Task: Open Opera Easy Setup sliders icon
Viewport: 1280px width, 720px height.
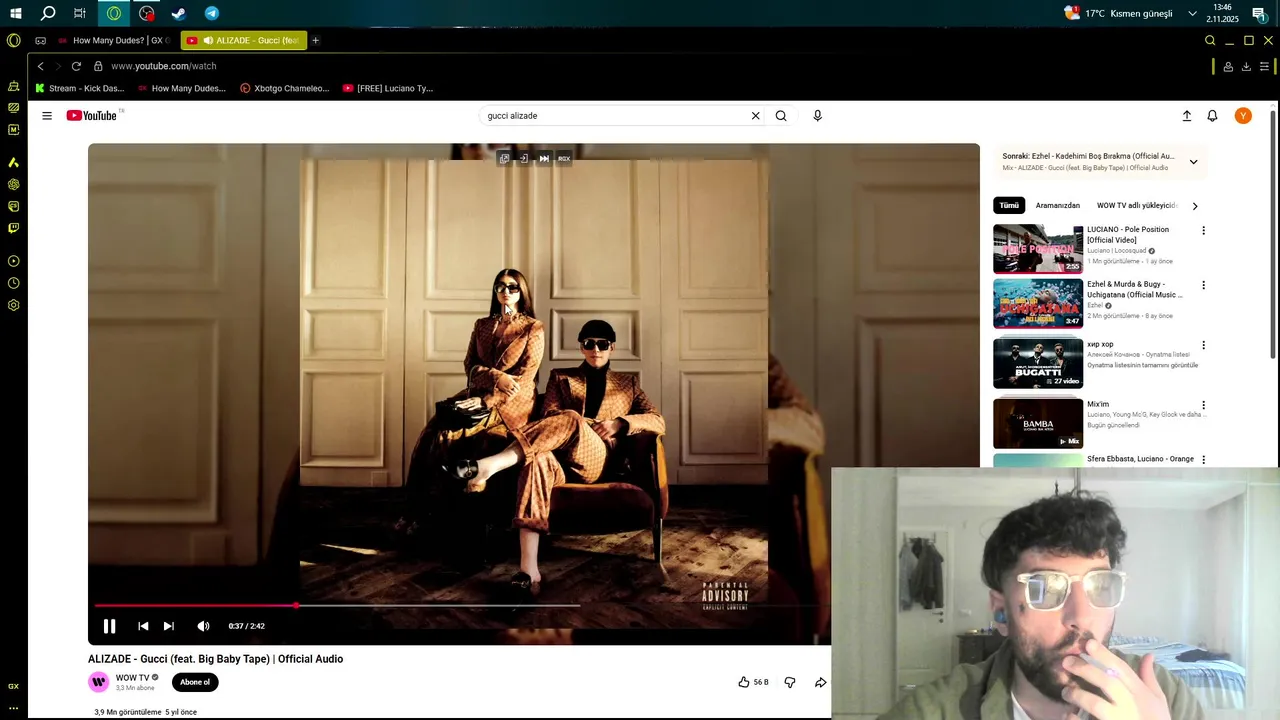Action: coord(1265,66)
